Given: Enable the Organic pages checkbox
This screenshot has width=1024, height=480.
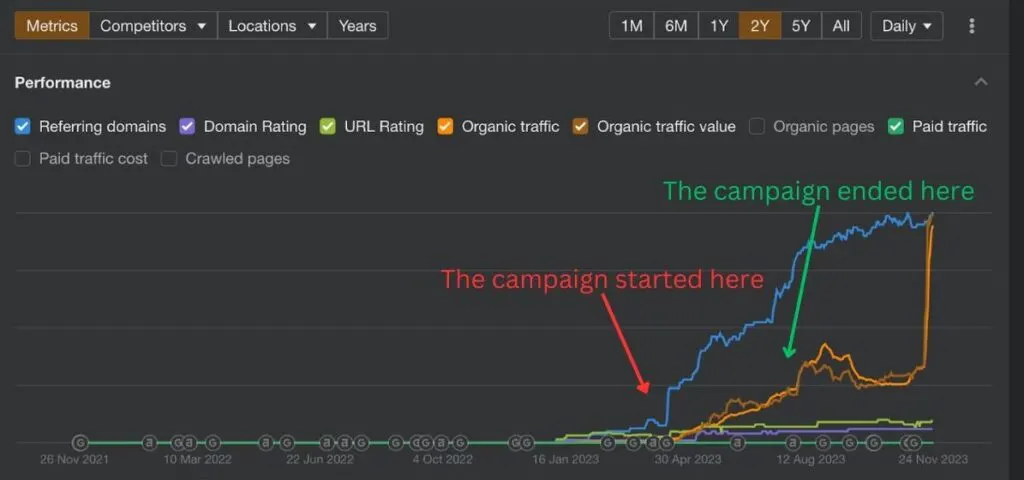Looking at the screenshot, I should click(x=757, y=127).
